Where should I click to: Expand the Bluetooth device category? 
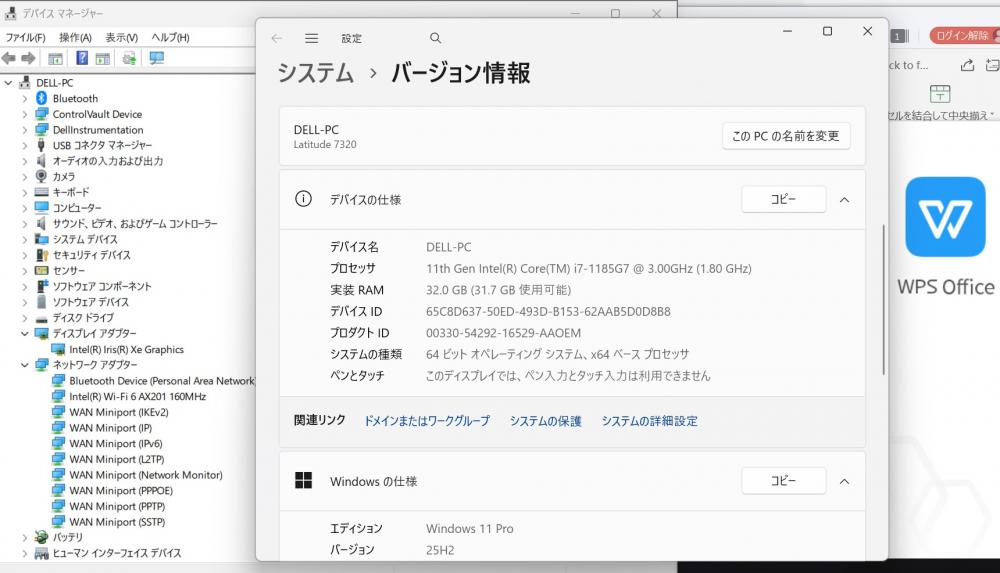click(x=25, y=99)
